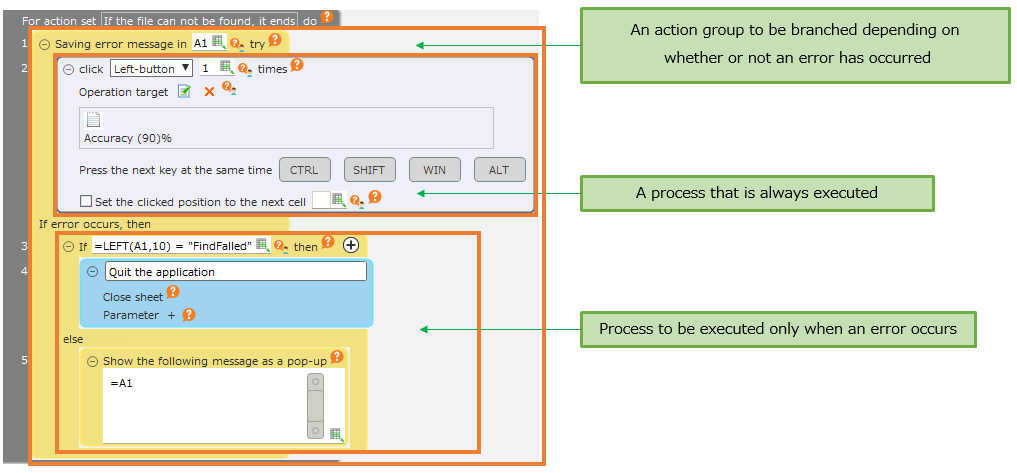This screenshot has height=473, width=1017.
Task: Click the pop-up message scrollbar
Action: tap(315, 406)
